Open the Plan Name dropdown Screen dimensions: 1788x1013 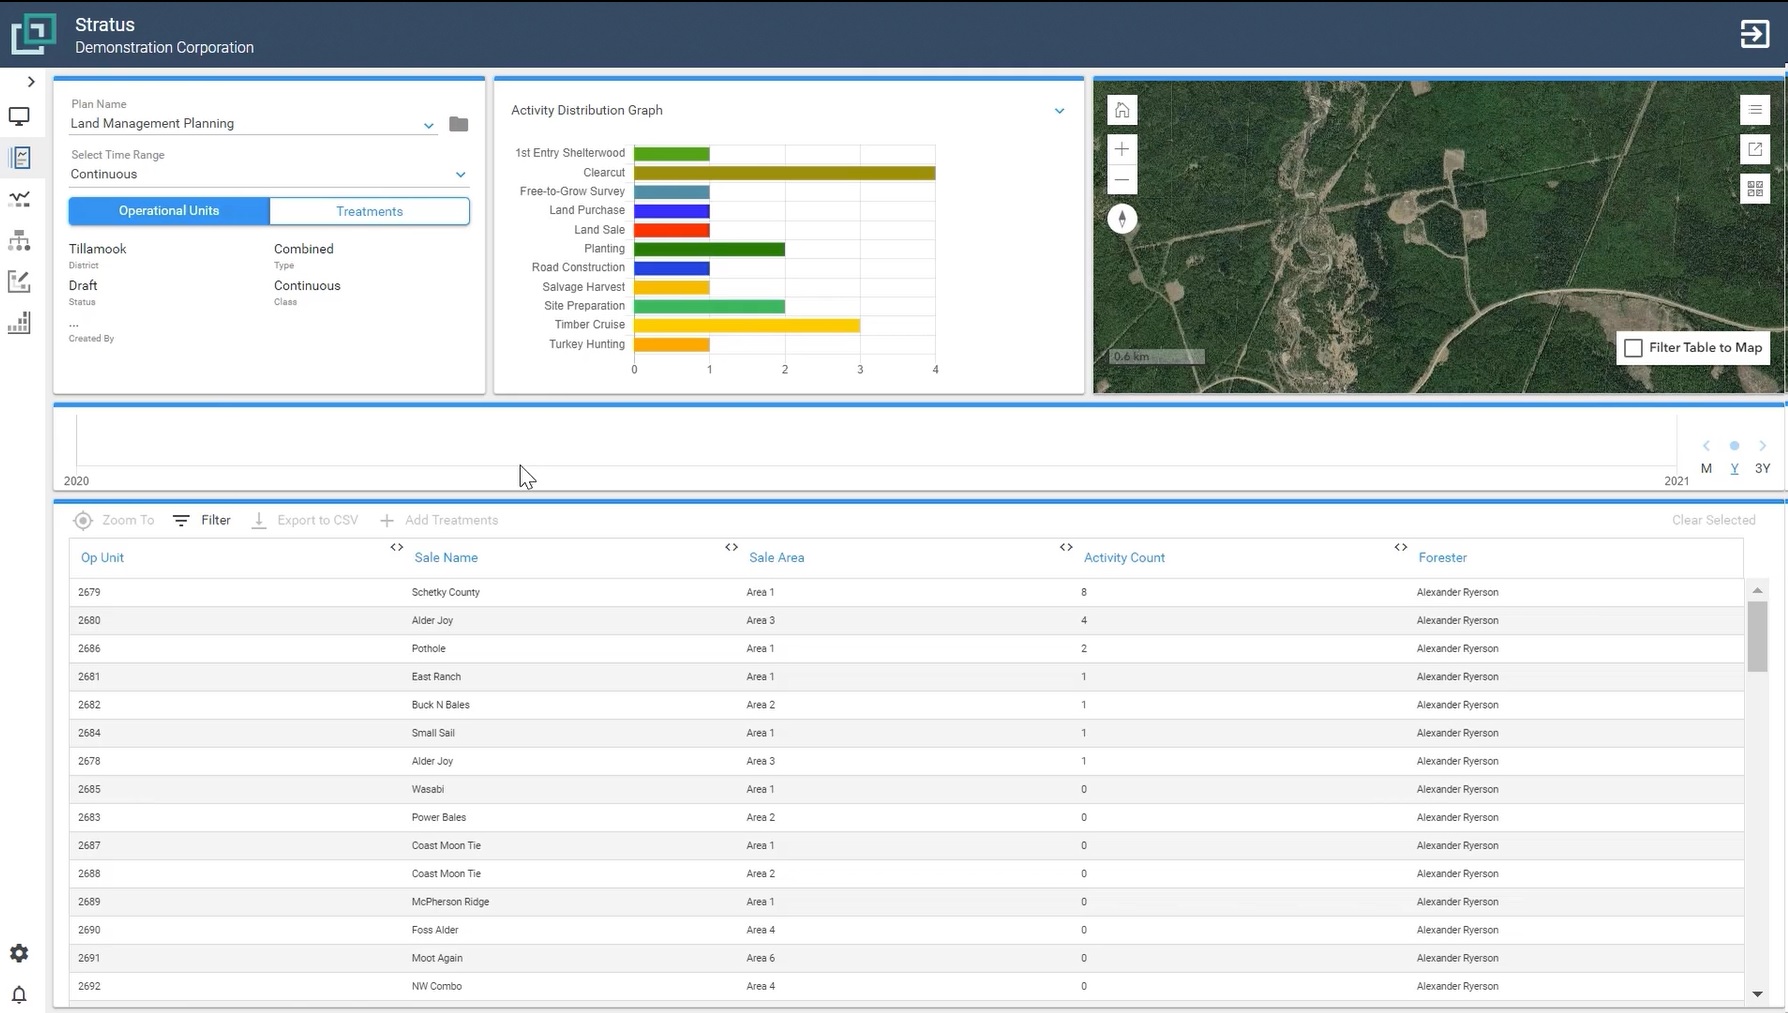click(x=429, y=125)
